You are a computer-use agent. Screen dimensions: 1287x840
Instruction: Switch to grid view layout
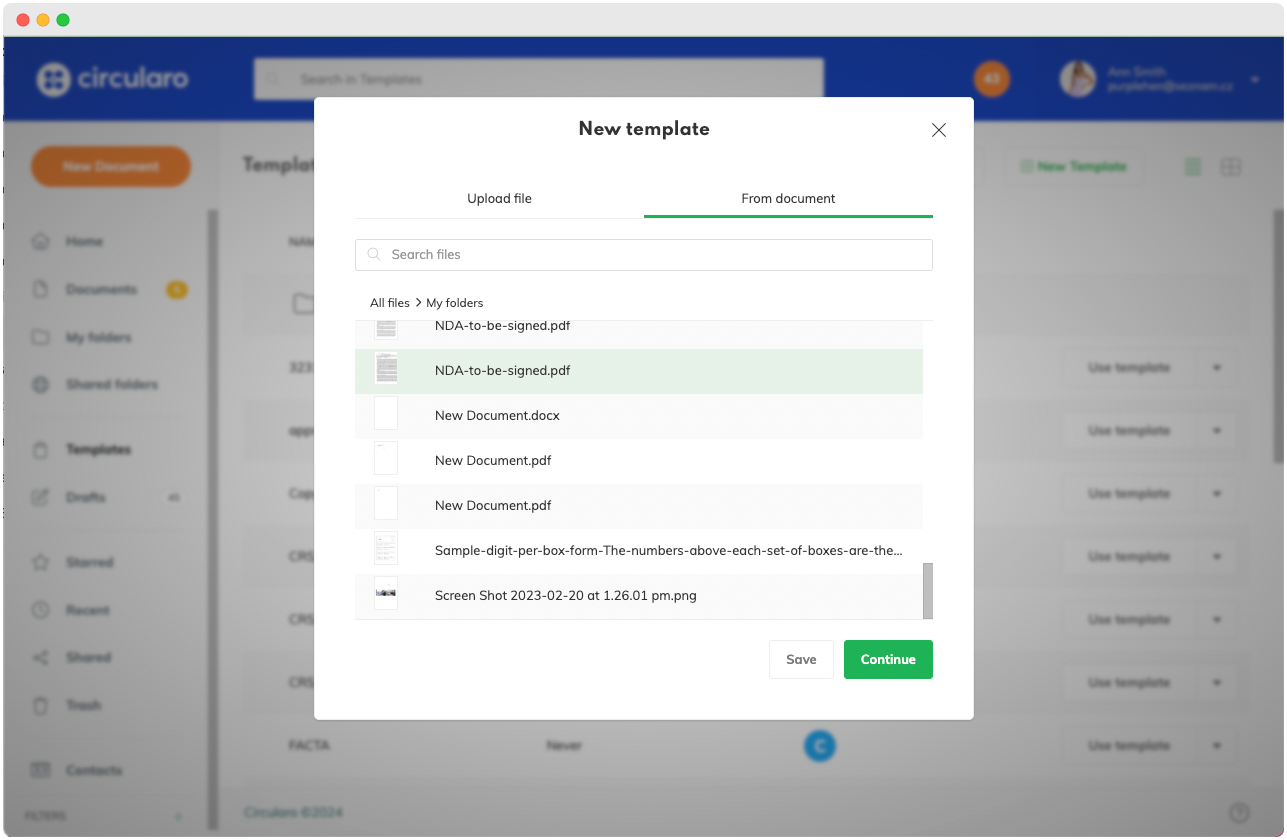coord(1231,167)
